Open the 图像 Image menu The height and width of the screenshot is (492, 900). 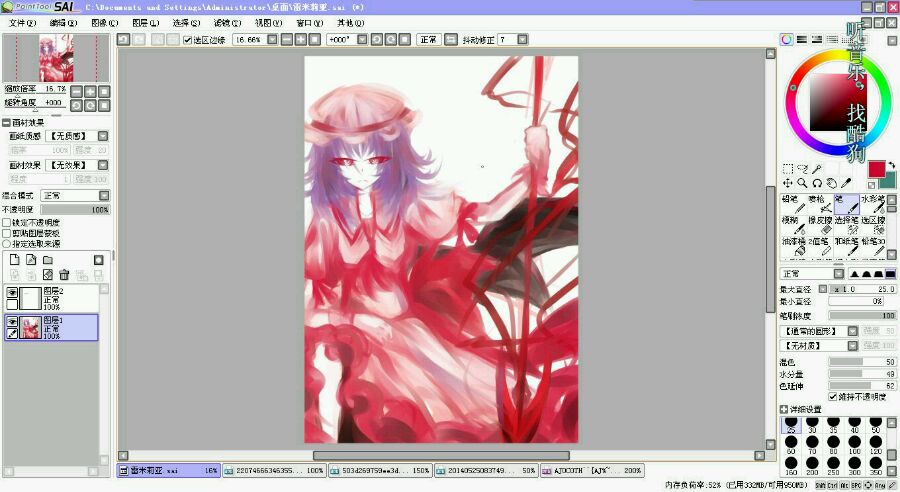104,23
